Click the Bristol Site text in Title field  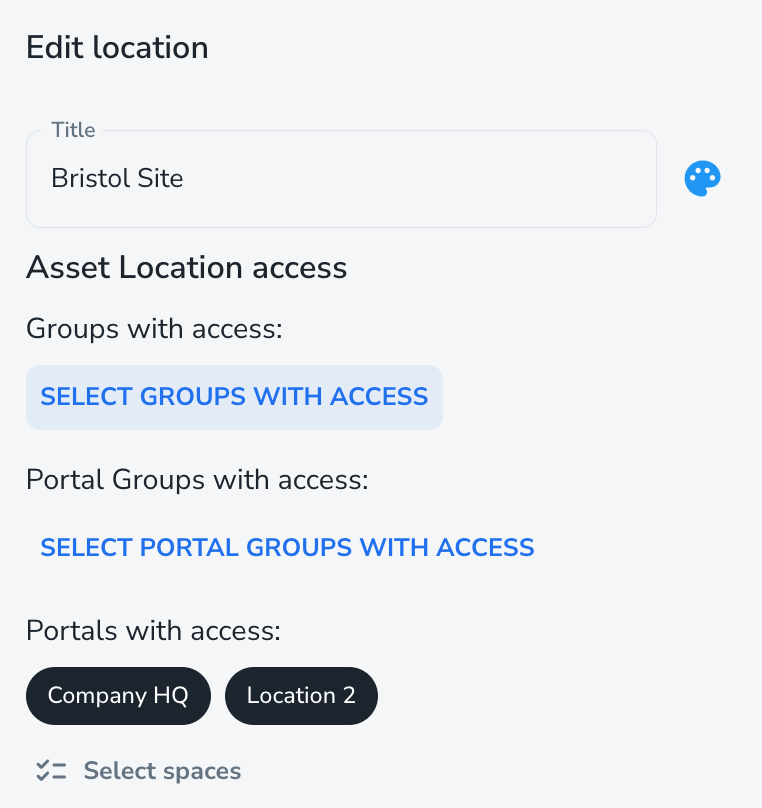(117, 179)
